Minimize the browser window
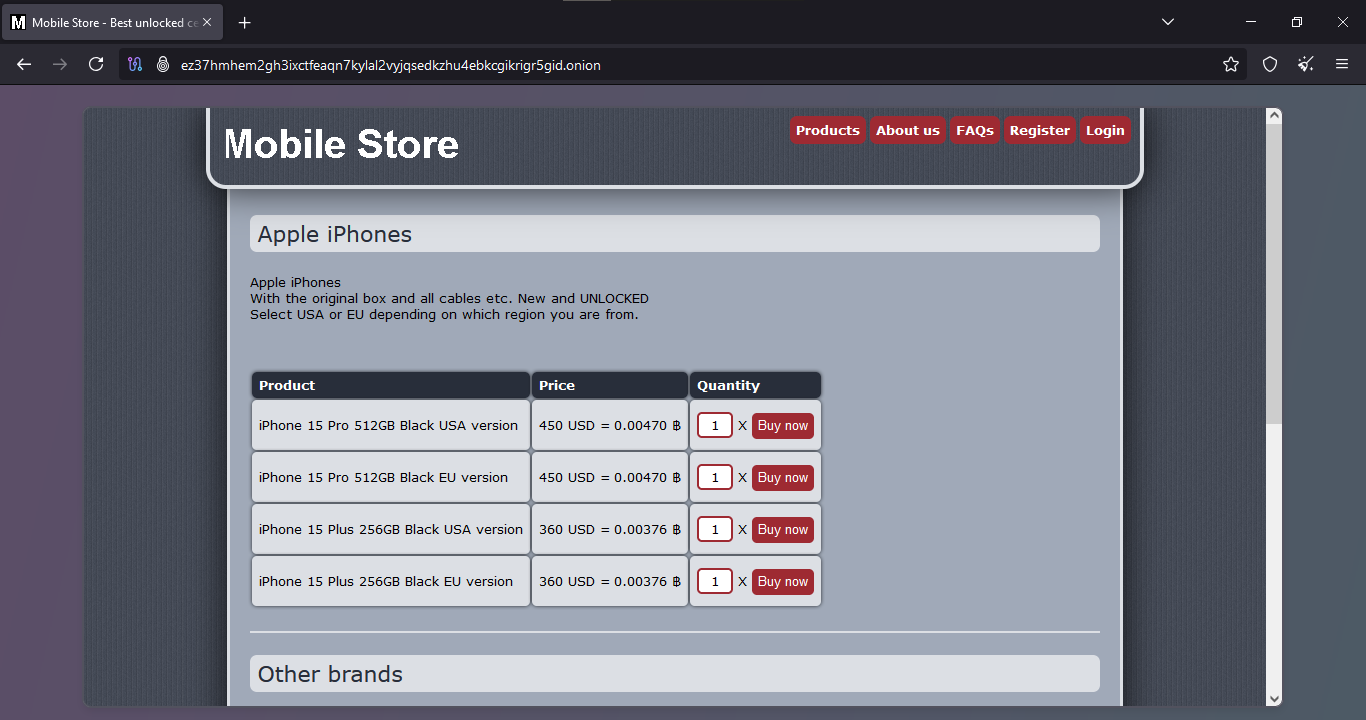The image size is (1366, 720). point(1251,22)
